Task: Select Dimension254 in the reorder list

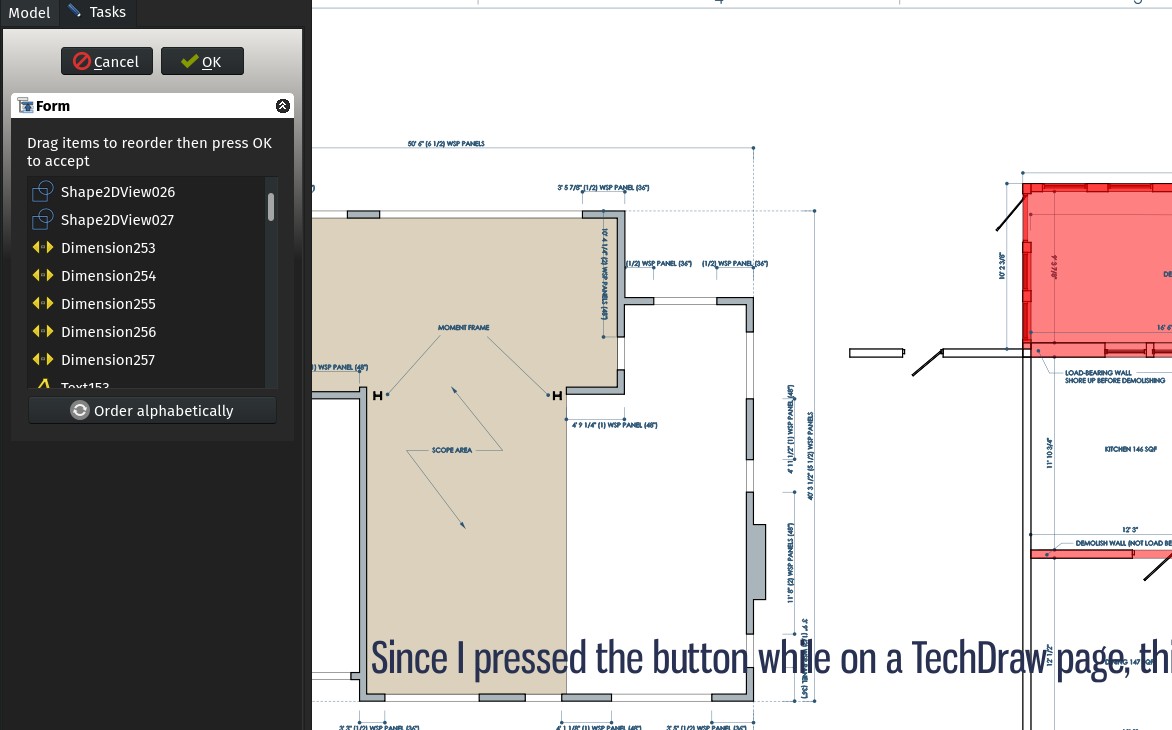Action: tap(108, 275)
